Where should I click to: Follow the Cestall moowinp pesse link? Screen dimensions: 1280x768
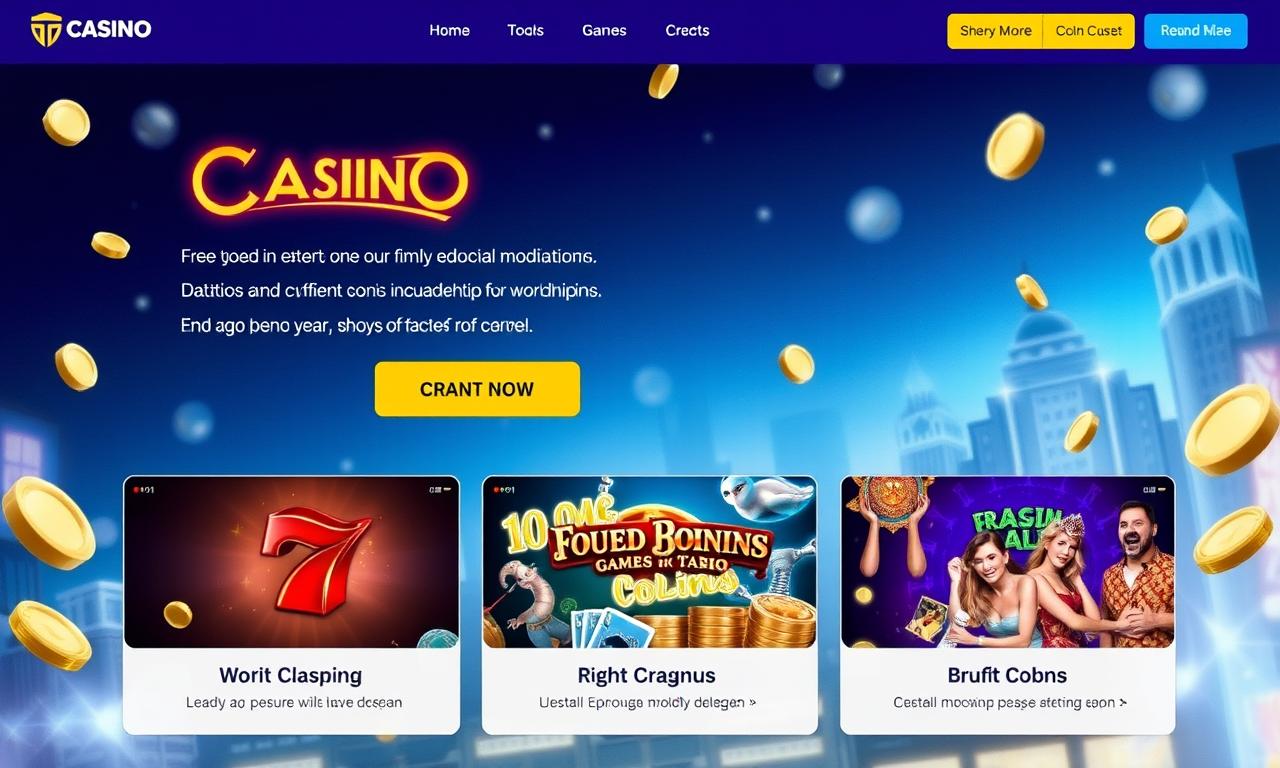pos(1010,702)
